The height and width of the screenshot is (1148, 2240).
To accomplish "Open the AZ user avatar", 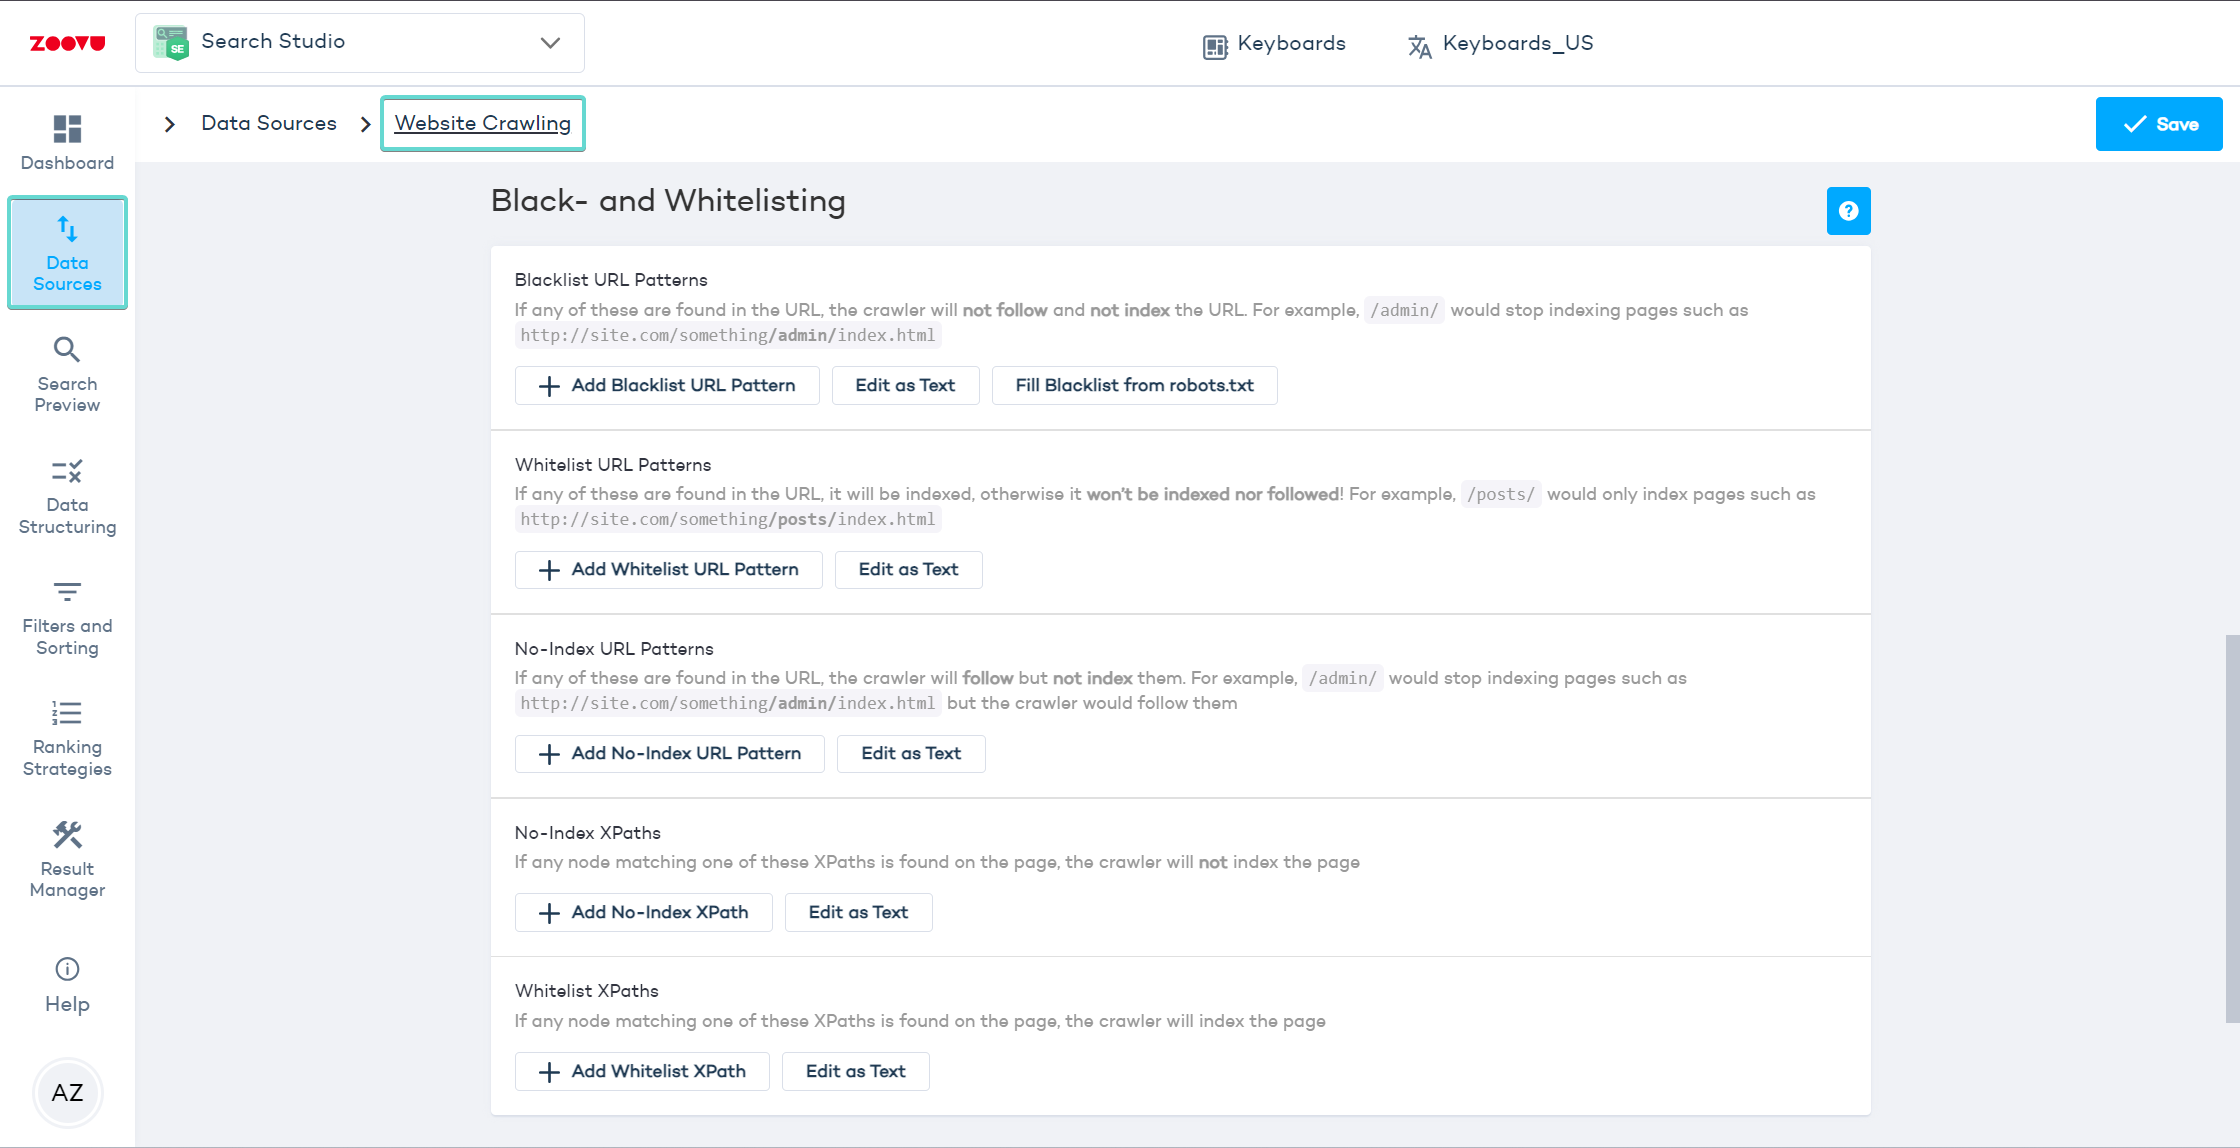I will click(x=67, y=1092).
